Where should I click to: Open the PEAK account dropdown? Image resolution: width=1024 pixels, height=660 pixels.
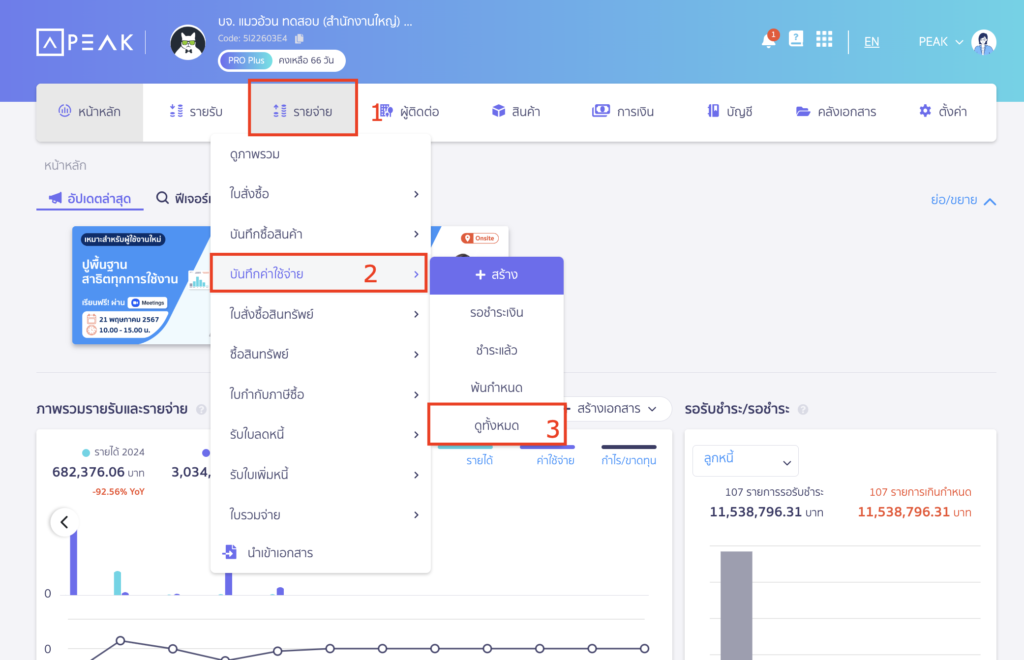tap(940, 42)
